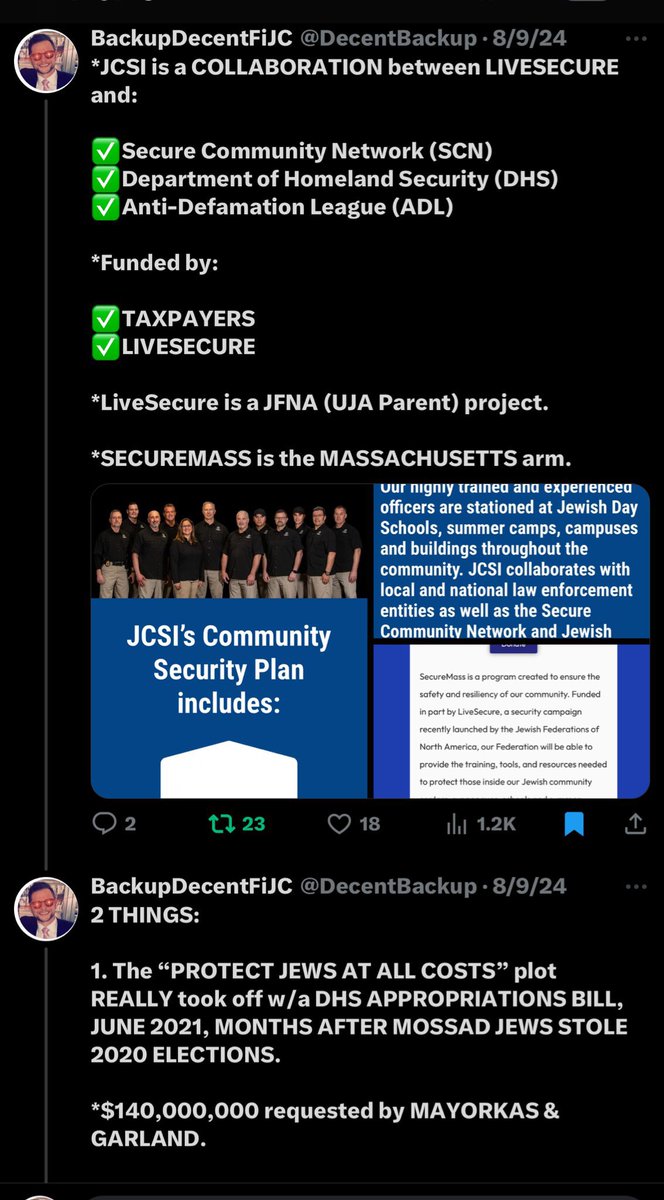
Task: Open the more options menu on second tweet
Action: (x=636, y=886)
